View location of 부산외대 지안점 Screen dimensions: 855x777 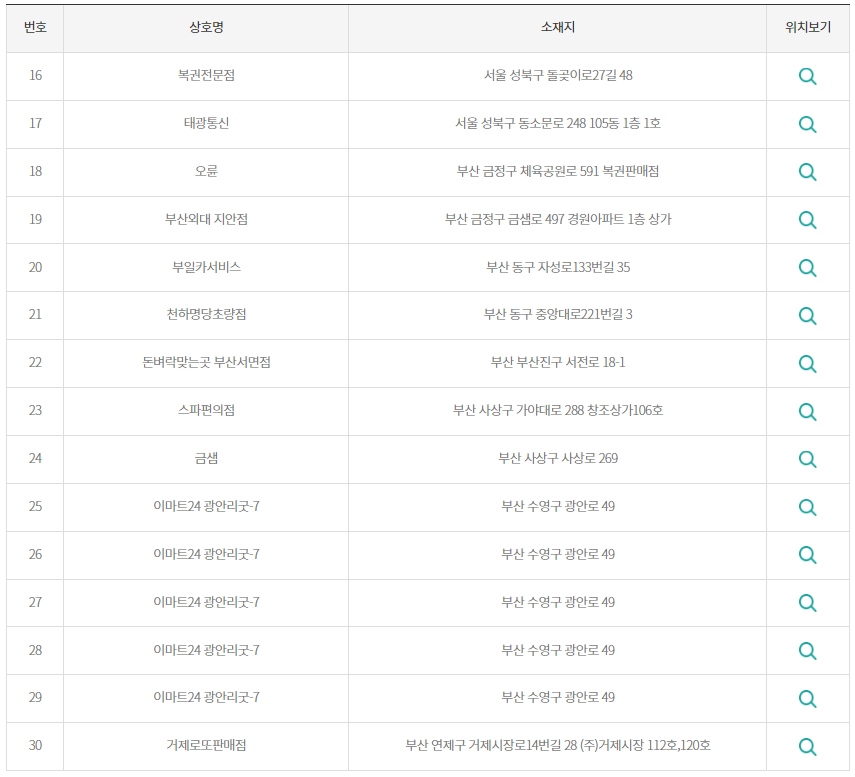[x=808, y=220]
